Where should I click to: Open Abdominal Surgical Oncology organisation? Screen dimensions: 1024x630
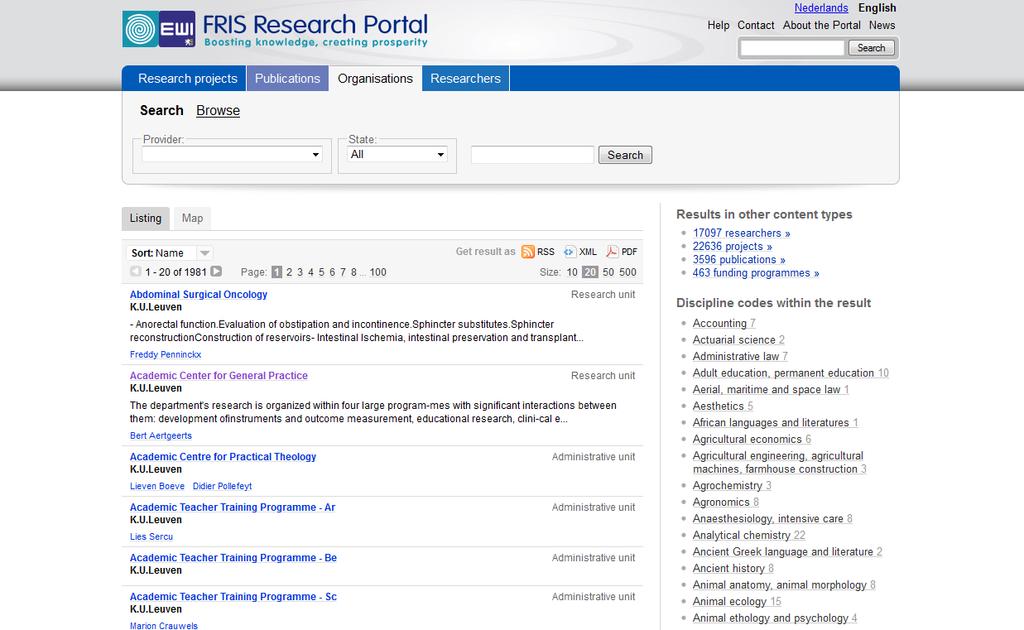click(x=199, y=294)
